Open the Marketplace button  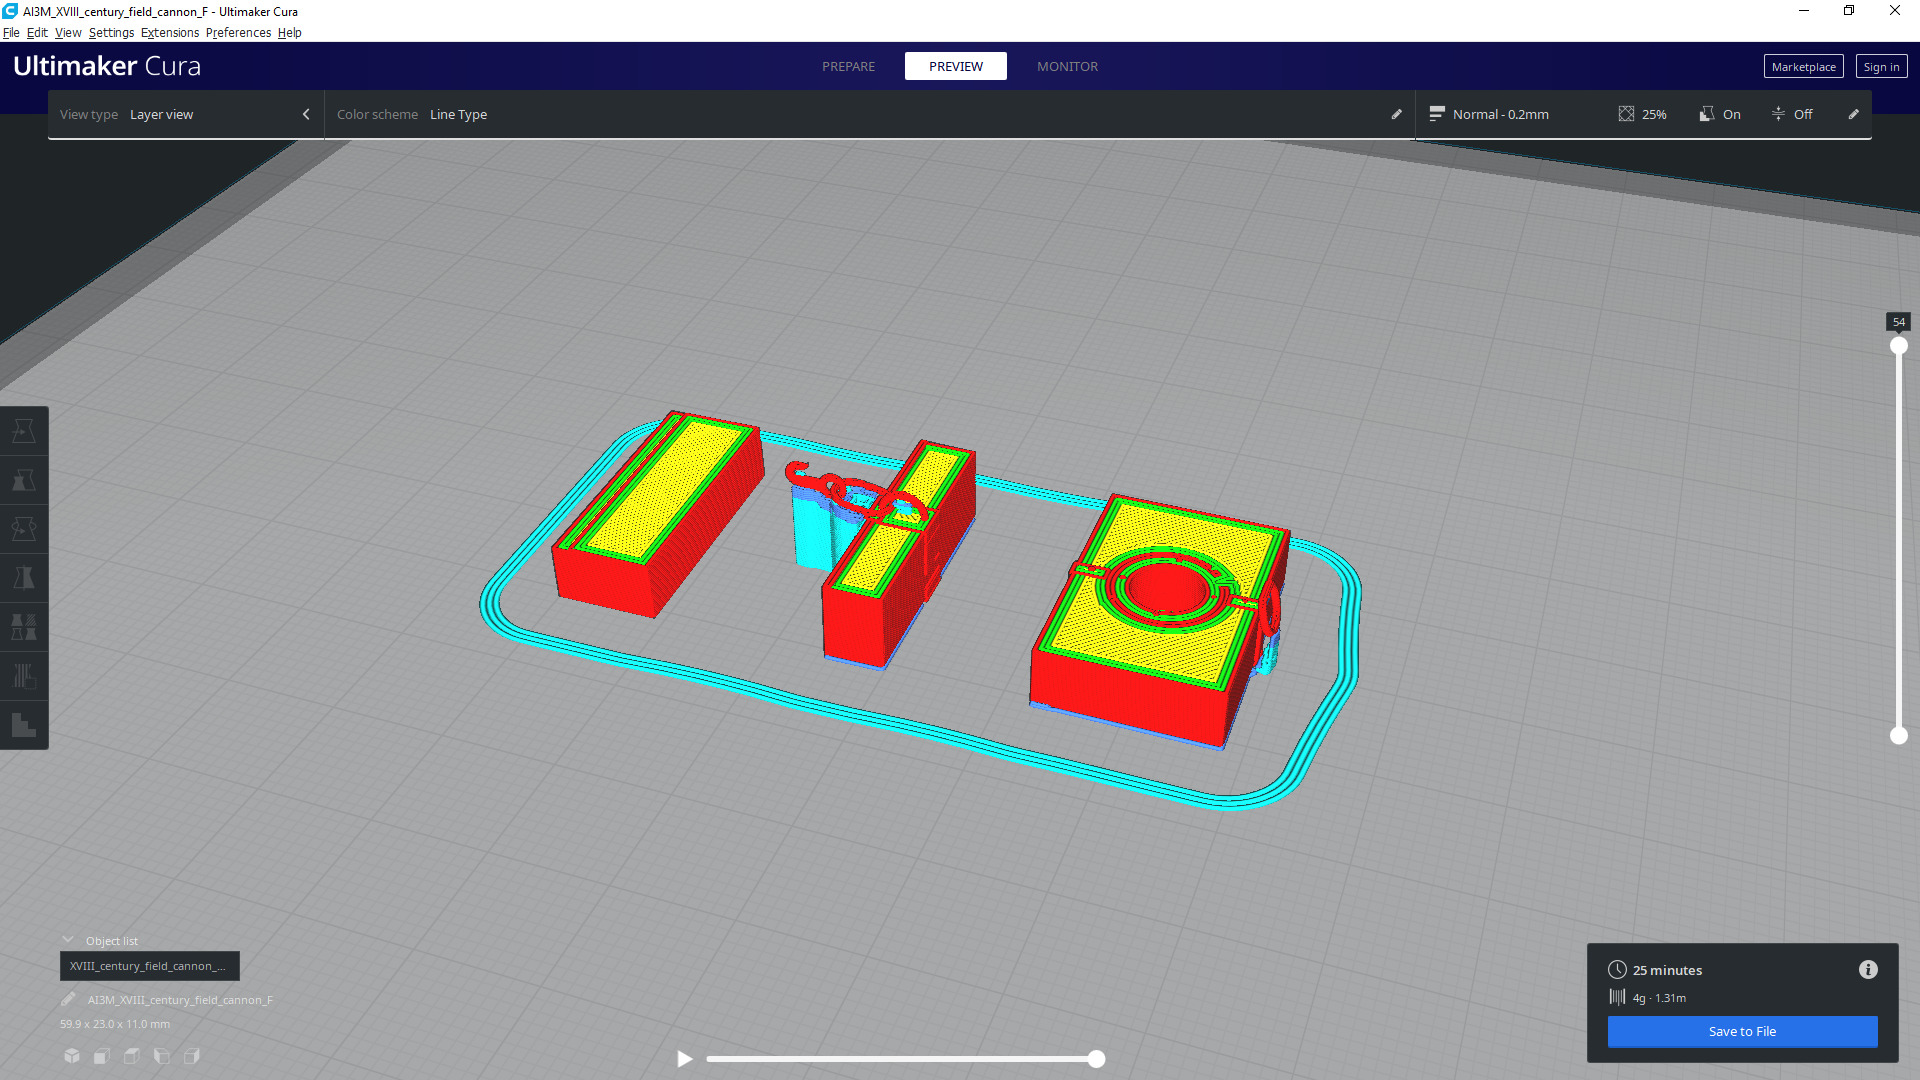(1803, 66)
